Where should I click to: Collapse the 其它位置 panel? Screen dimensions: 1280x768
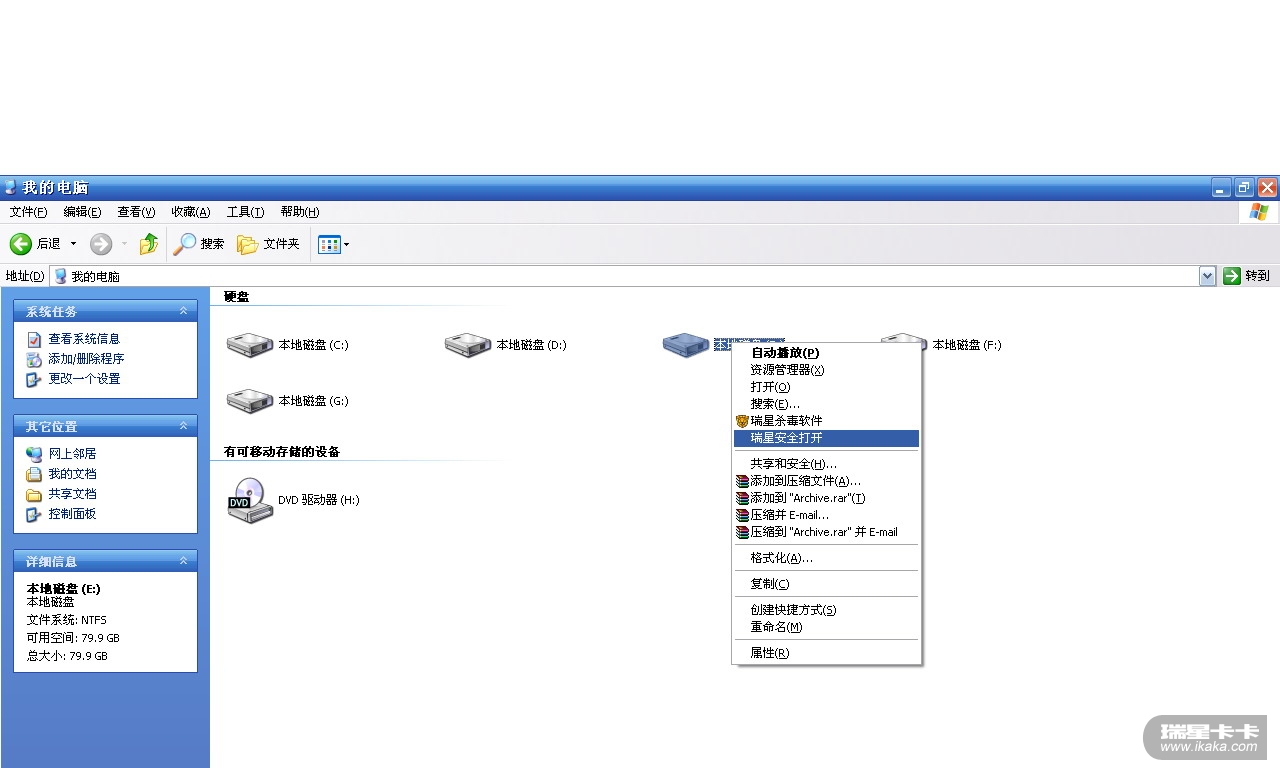(183, 427)
